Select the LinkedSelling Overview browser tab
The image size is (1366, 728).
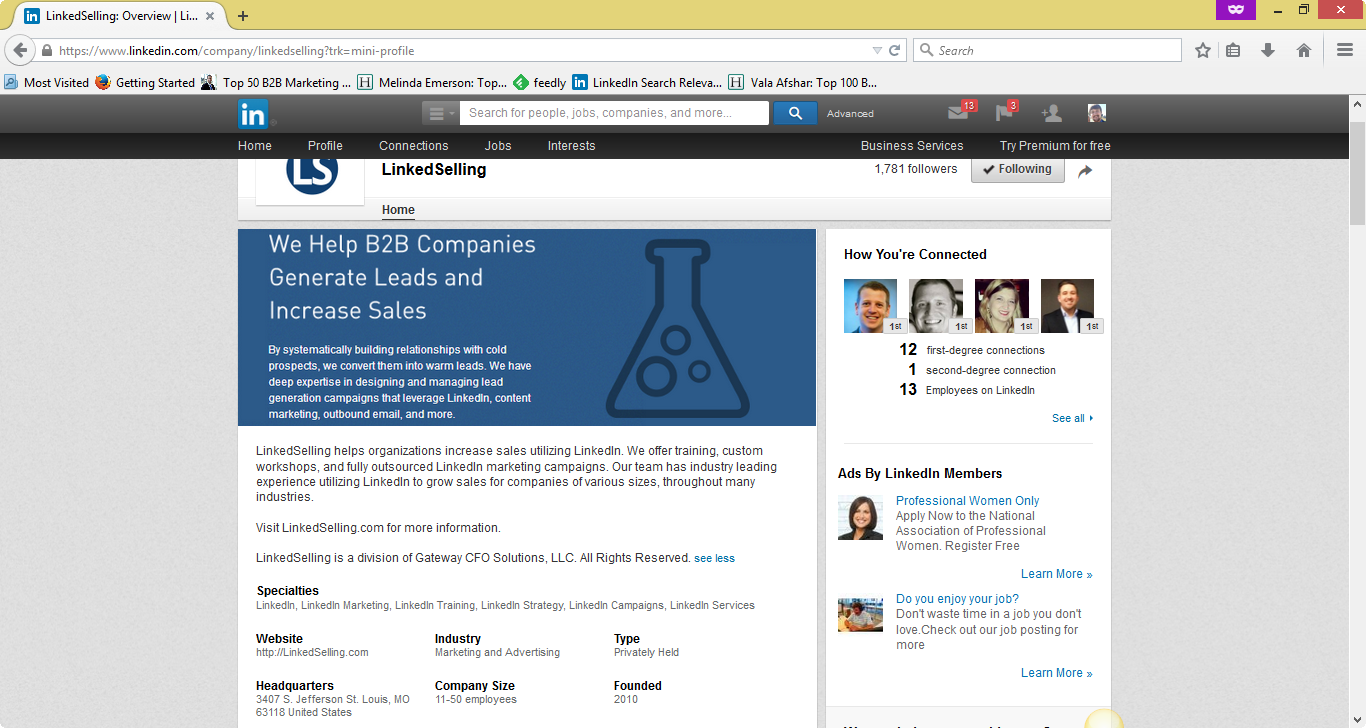pos(121,16)
